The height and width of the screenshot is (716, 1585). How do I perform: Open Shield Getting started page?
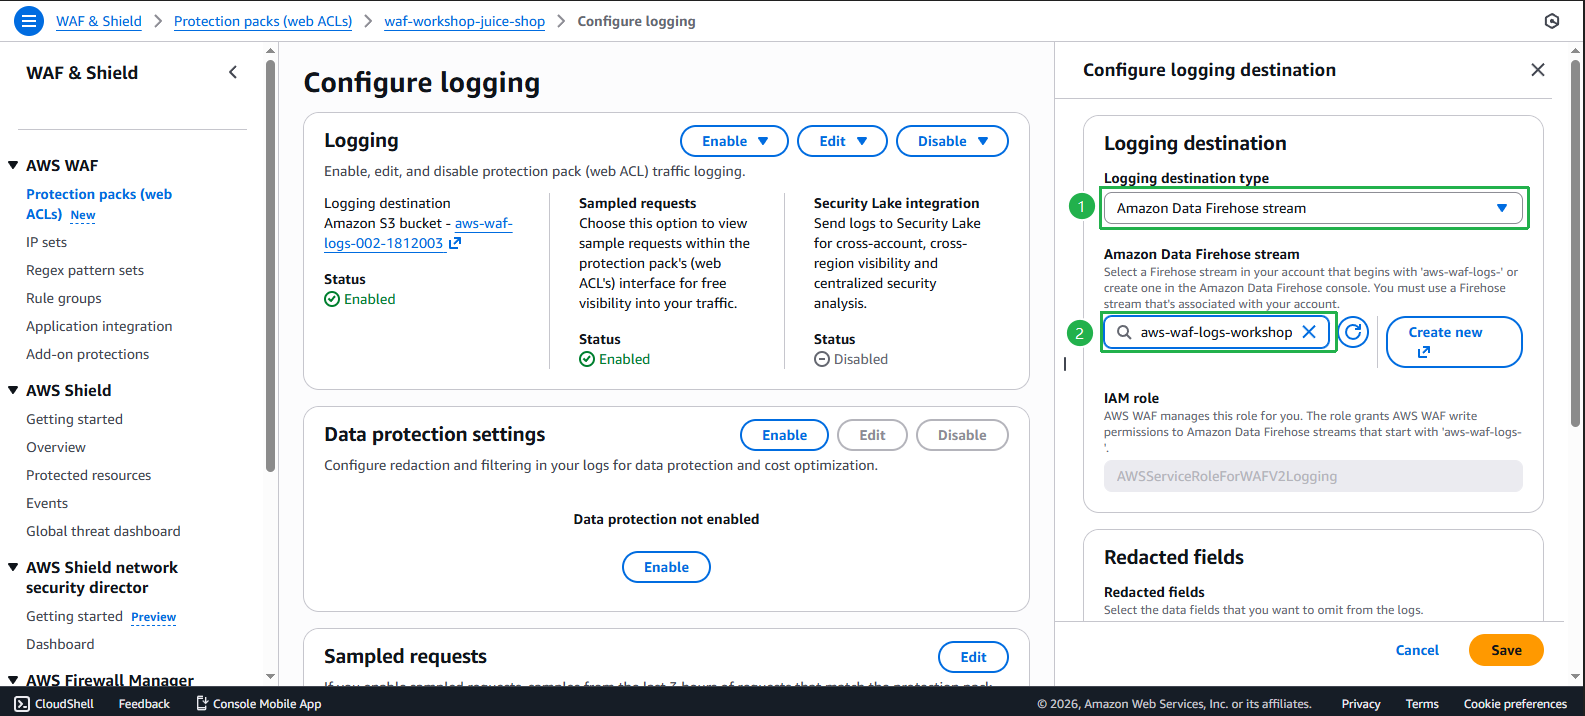coord(75,419)
